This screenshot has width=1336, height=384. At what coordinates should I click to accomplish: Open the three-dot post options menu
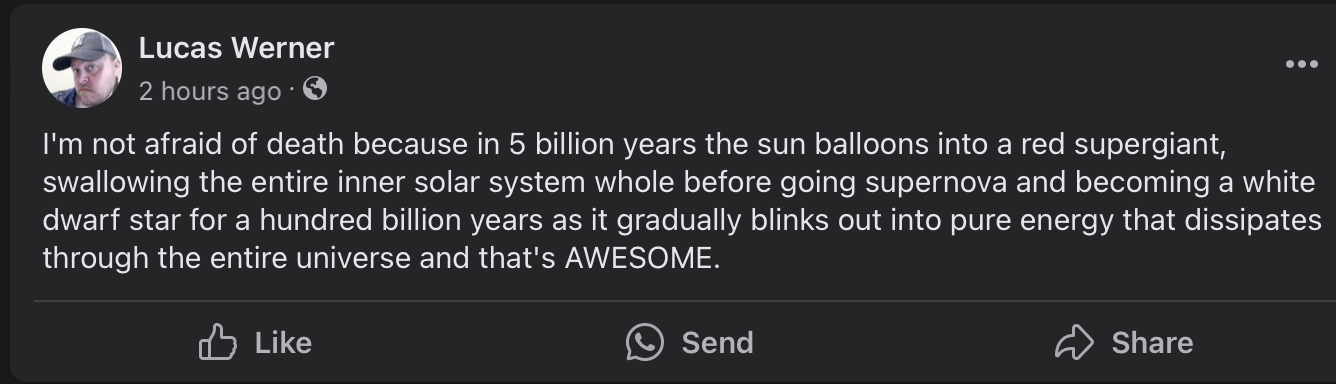tap(1301, 65)
